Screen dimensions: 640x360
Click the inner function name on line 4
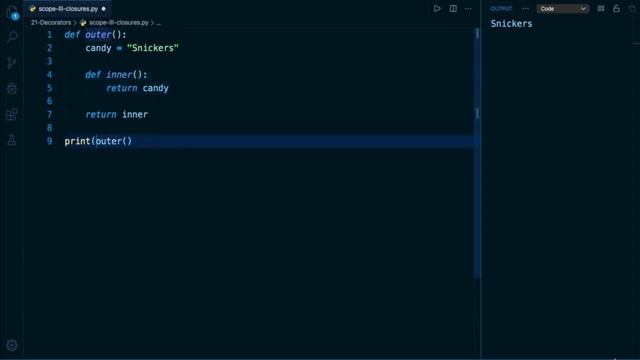click(x=119, y=75)
